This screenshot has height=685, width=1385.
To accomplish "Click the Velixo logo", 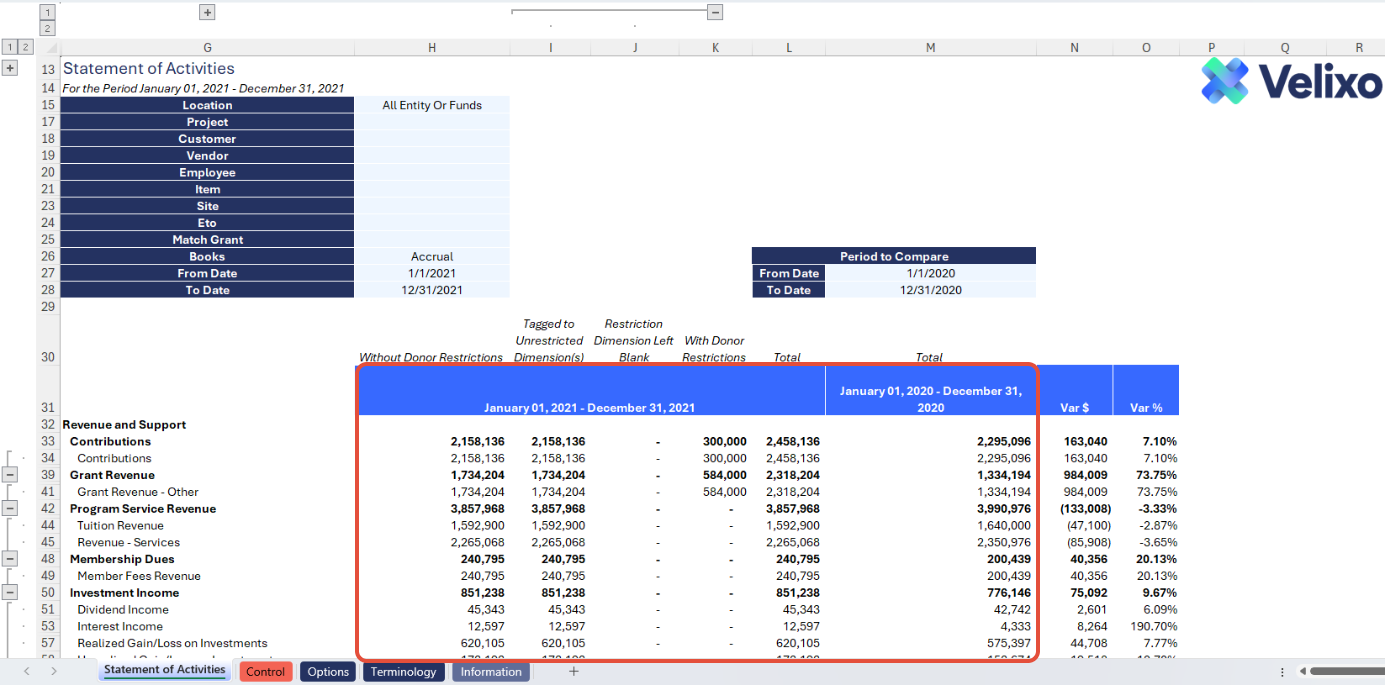I will pos(1291,80).
